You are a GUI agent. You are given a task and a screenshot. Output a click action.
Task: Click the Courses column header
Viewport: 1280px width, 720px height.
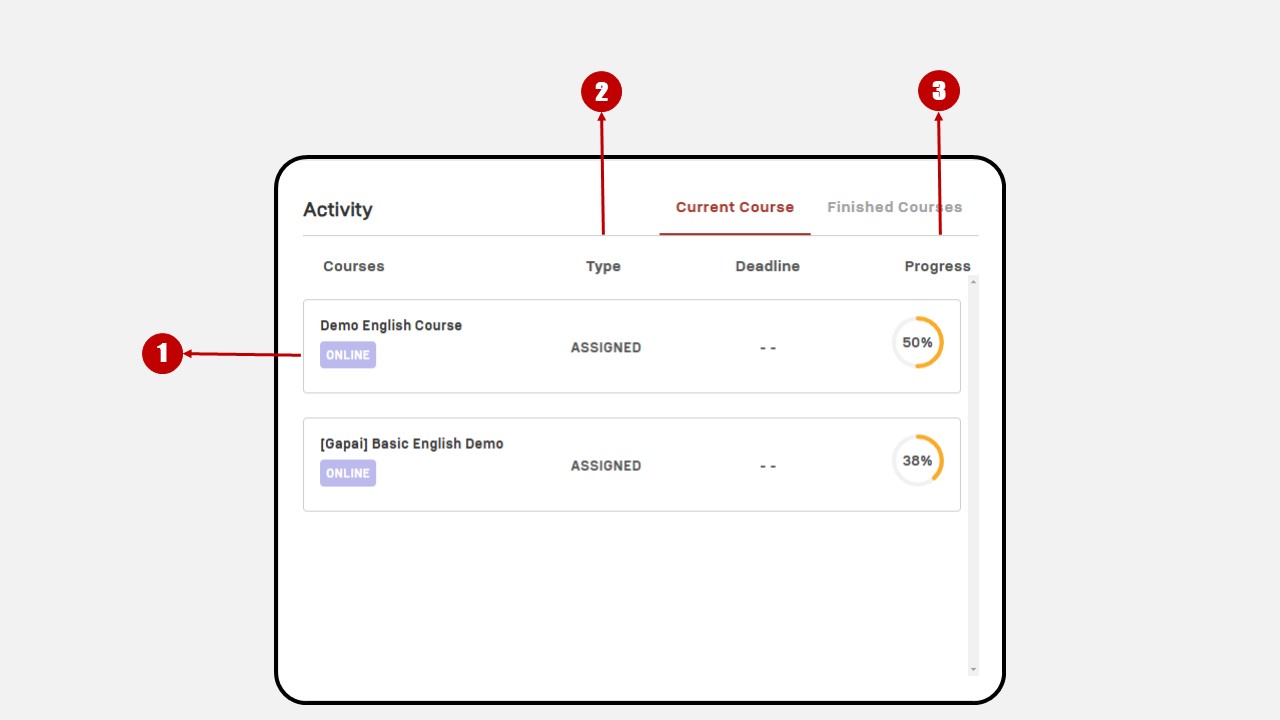coord(354,266)
